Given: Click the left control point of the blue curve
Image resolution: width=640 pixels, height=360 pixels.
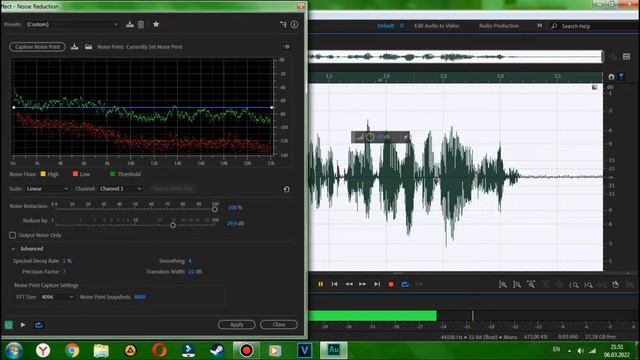Looking at the screenshot, I should [x=14, y=108].
